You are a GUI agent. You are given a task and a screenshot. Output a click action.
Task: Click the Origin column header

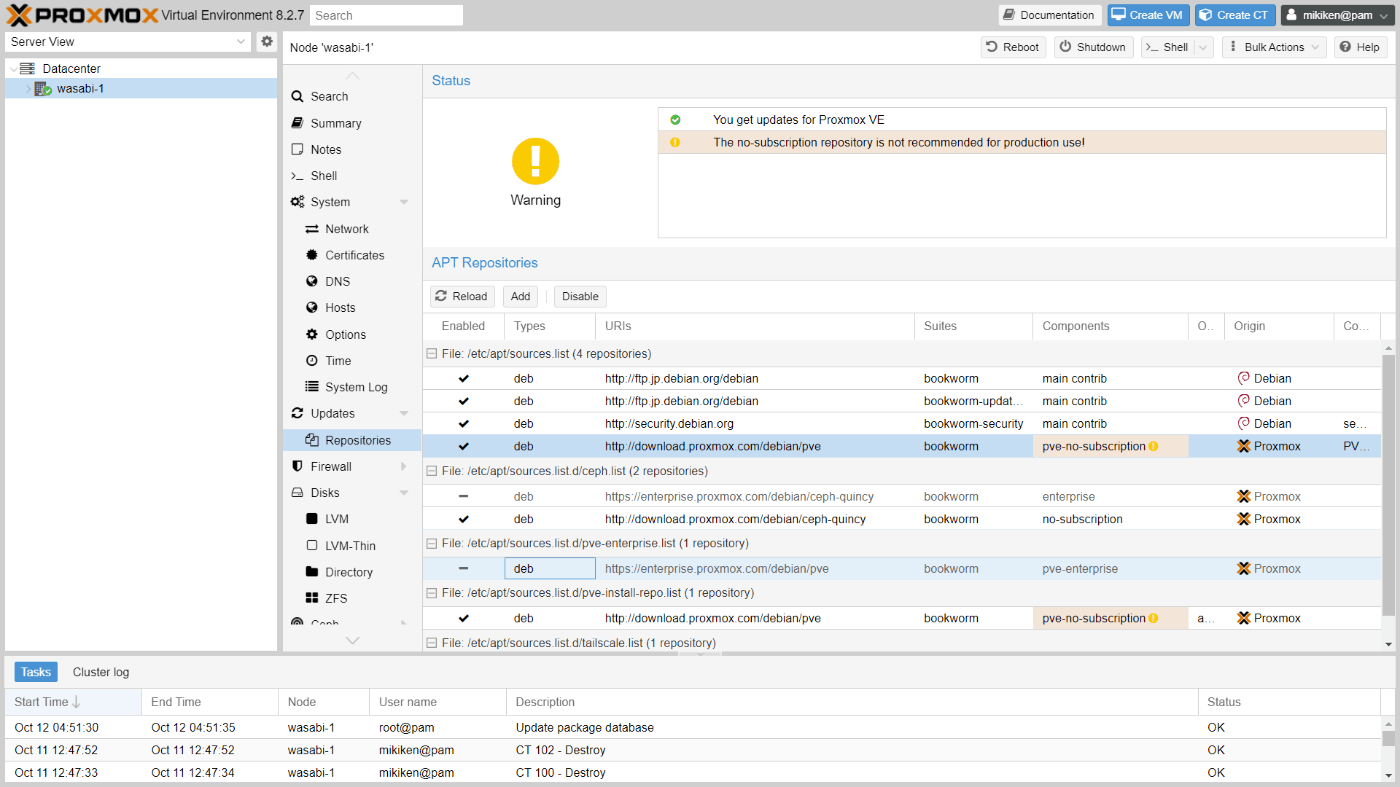tap(1279, 326)
